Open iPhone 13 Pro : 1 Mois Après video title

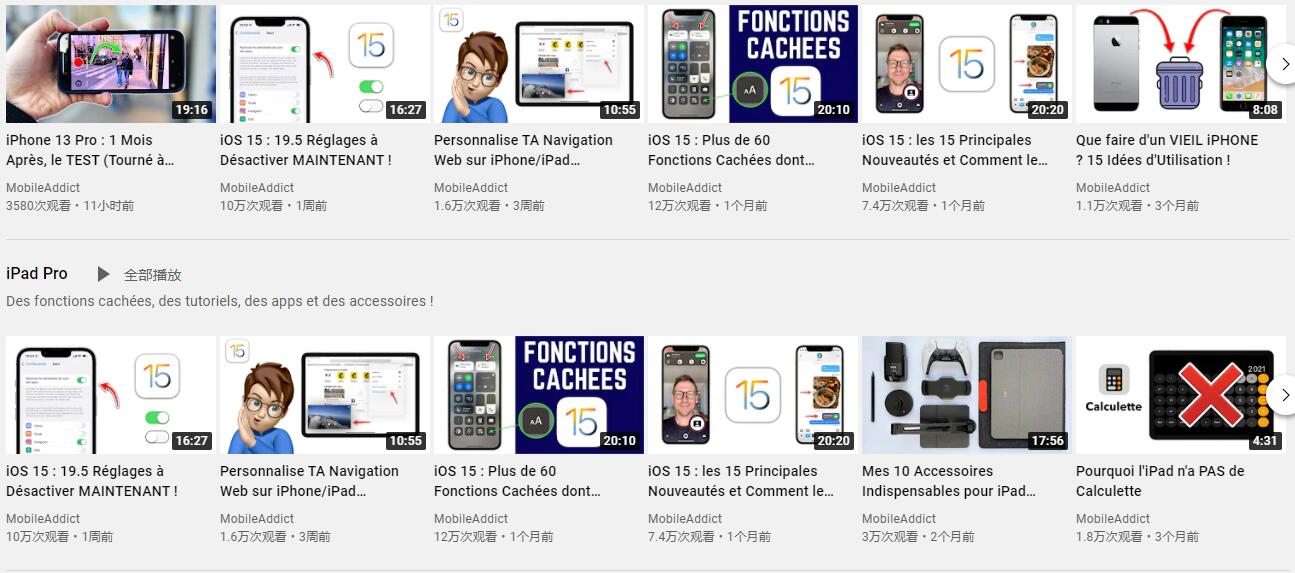[x=90, y=150]
